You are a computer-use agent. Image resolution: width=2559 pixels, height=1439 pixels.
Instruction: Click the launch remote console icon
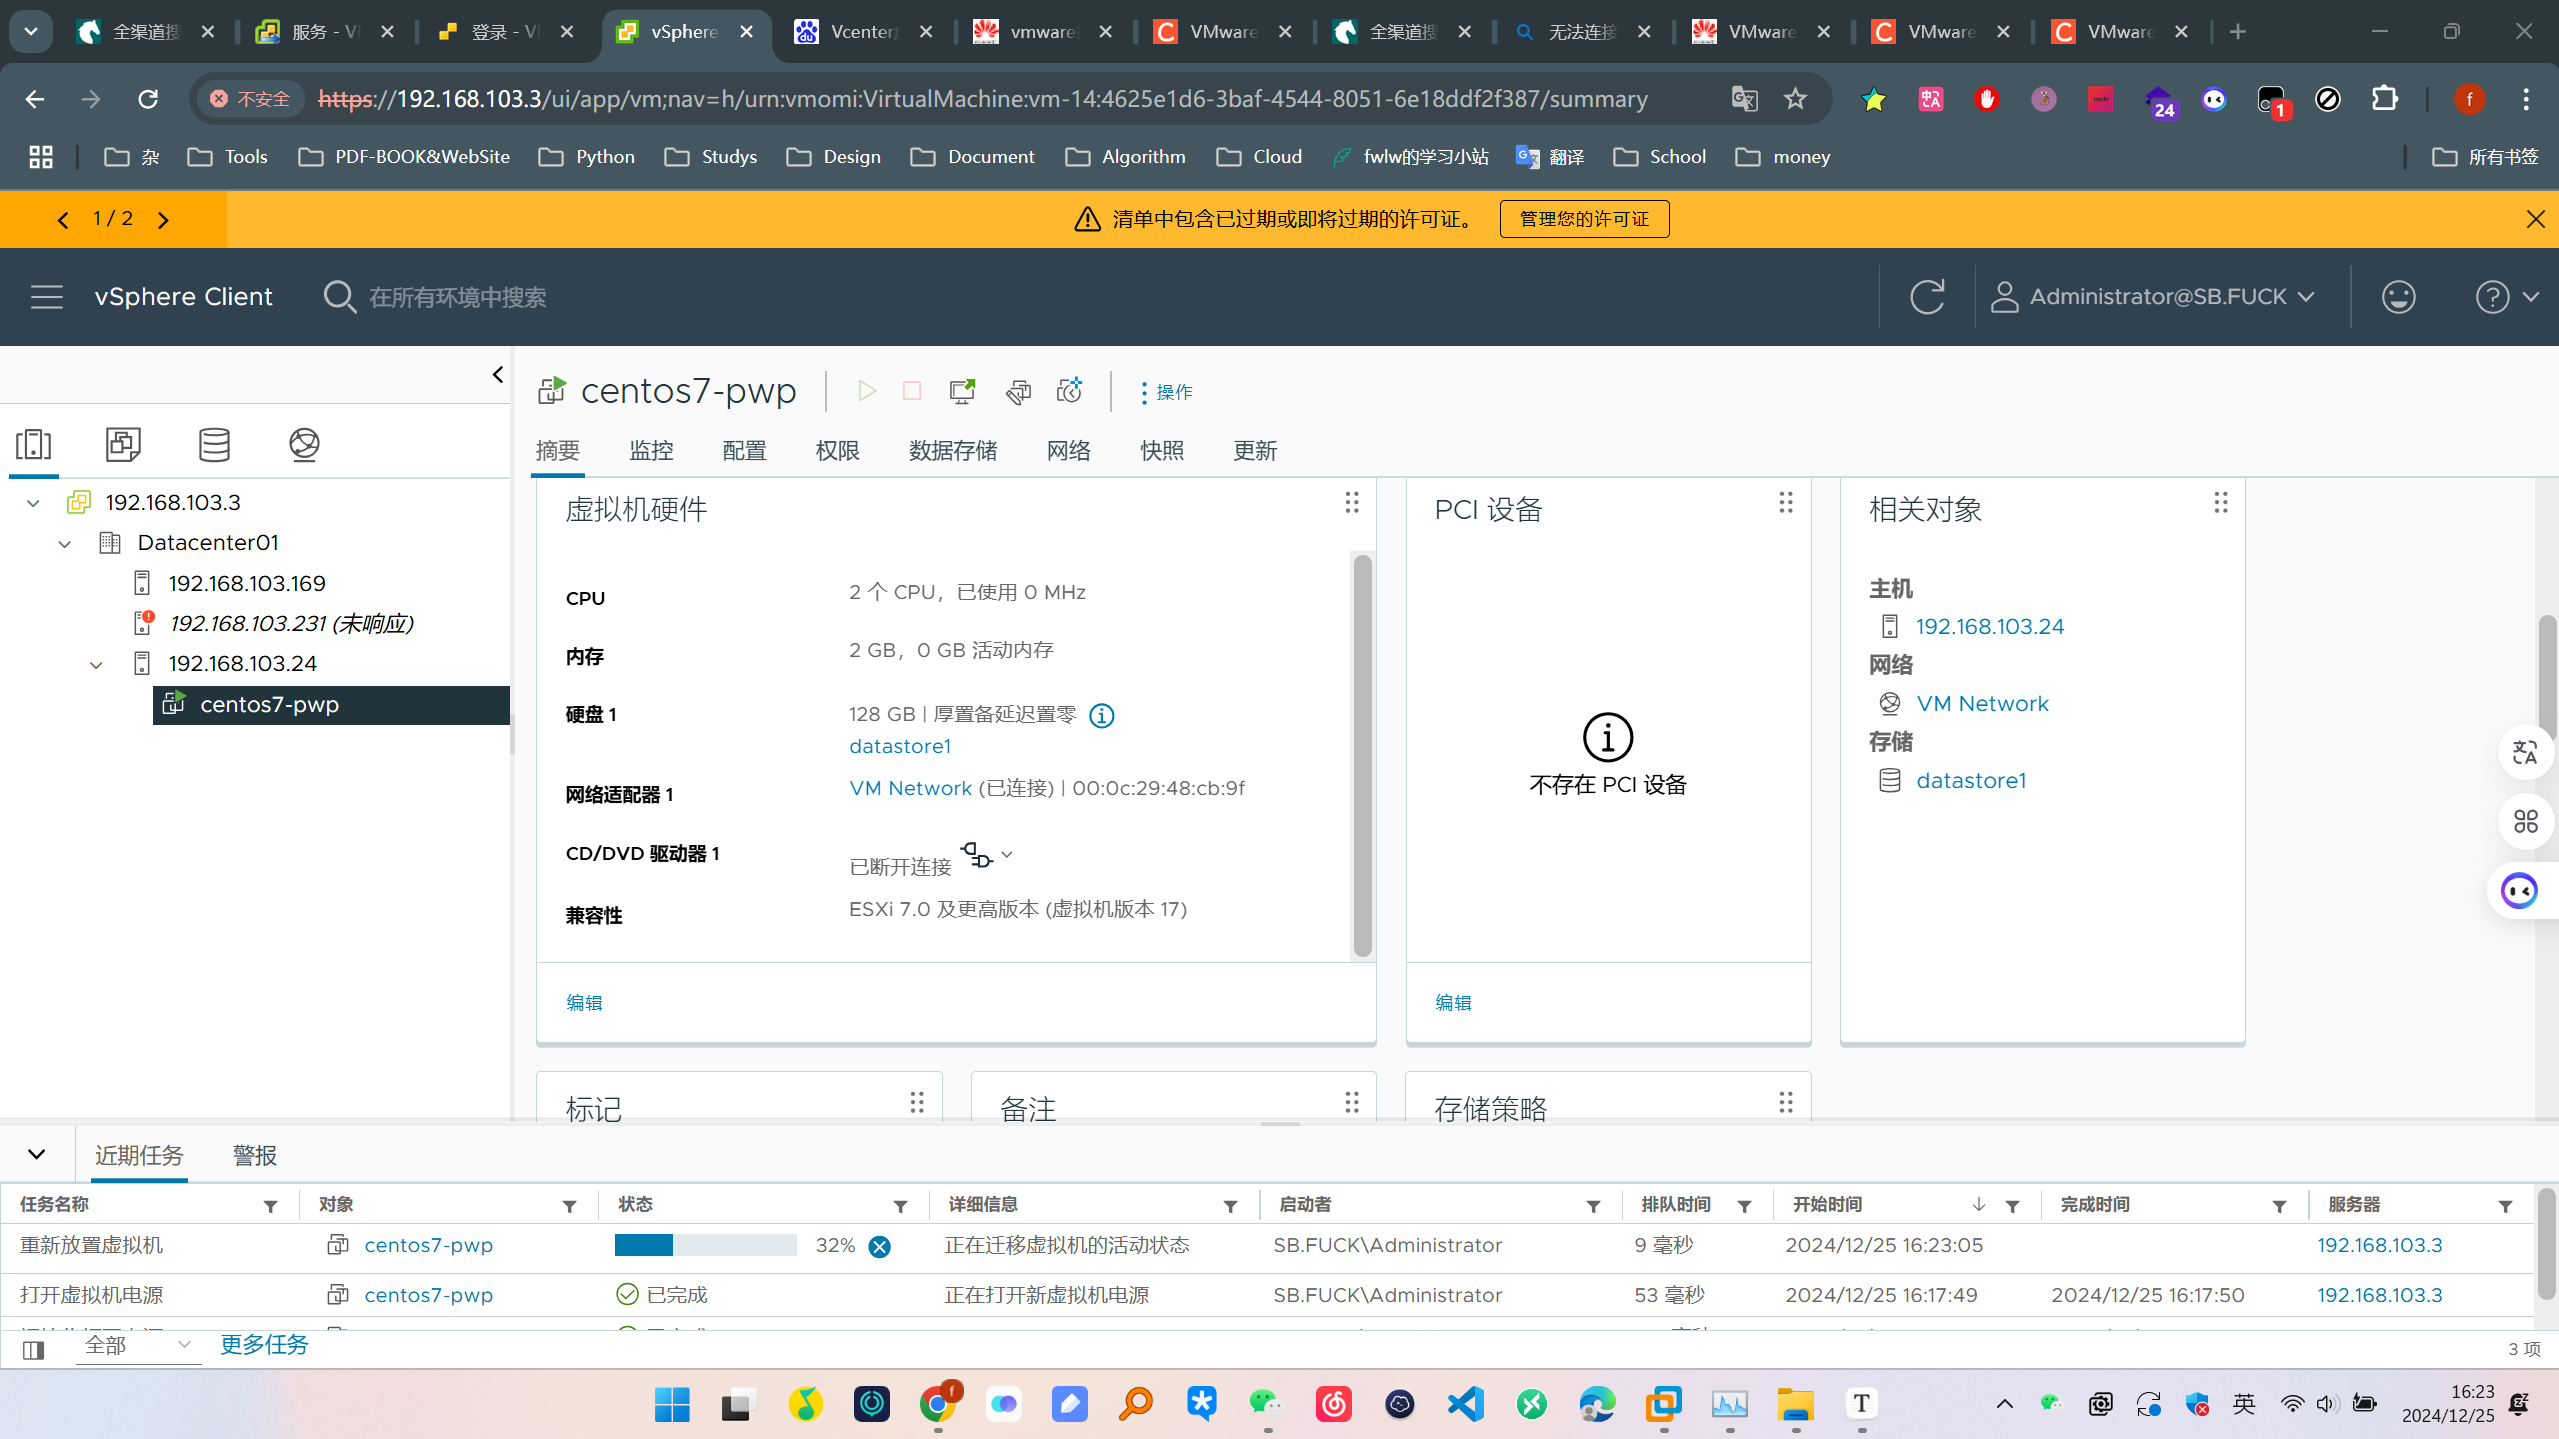(962, 391)
